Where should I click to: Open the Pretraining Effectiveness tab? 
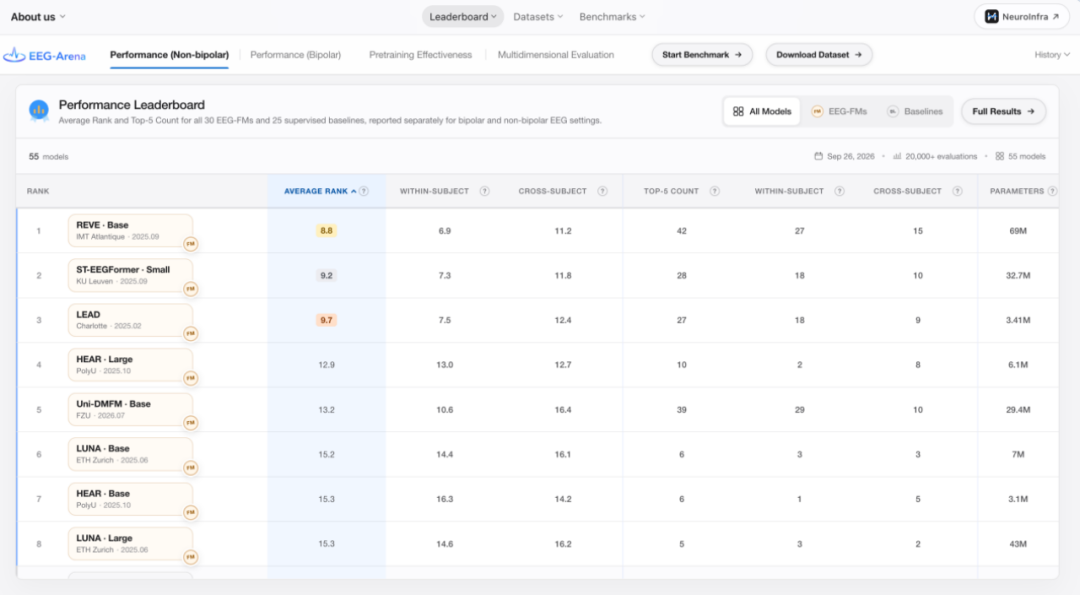(x=420, y=55)
